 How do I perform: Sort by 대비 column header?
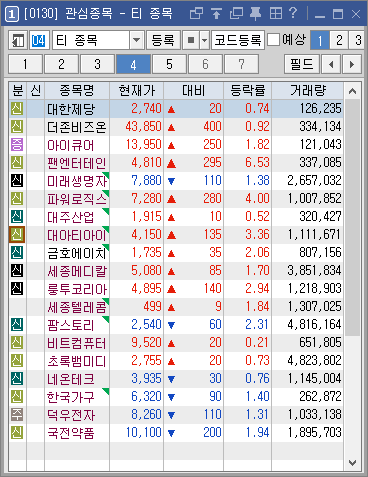[x=193, y=91]
